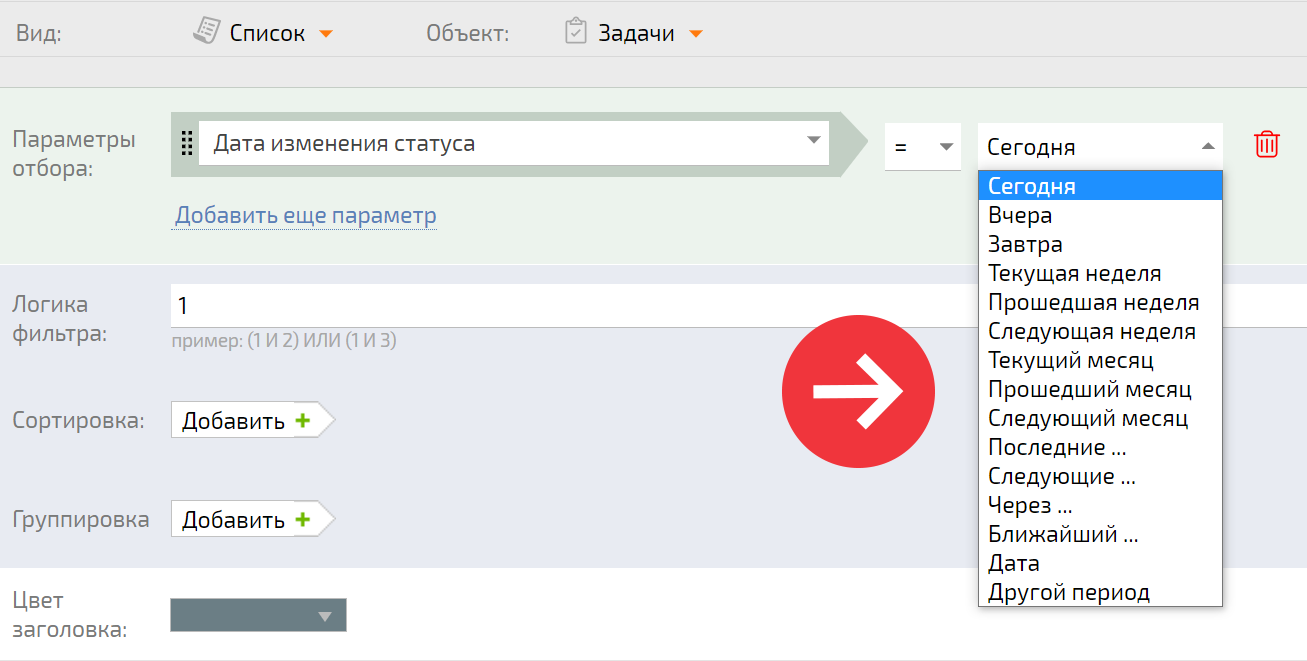Click the green plus in Группировка

click(302, 520)
